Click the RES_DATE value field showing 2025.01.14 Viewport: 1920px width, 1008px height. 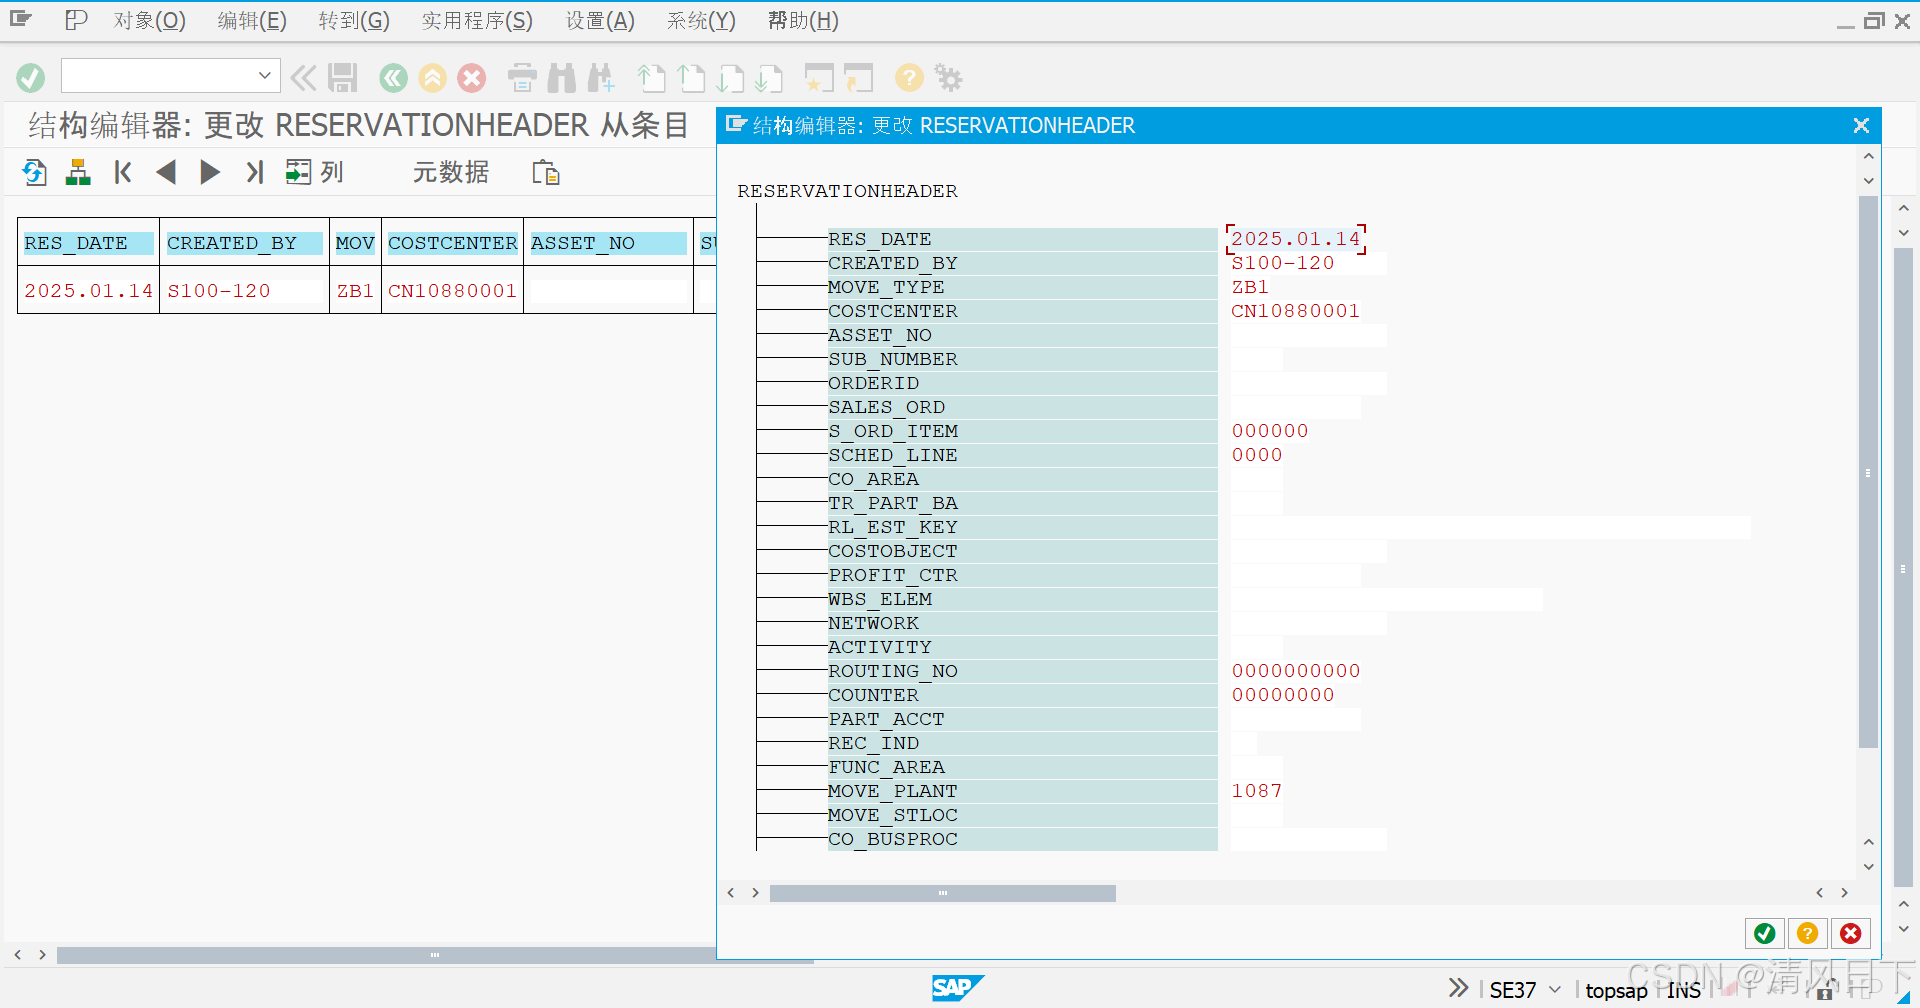point(1295,238)
